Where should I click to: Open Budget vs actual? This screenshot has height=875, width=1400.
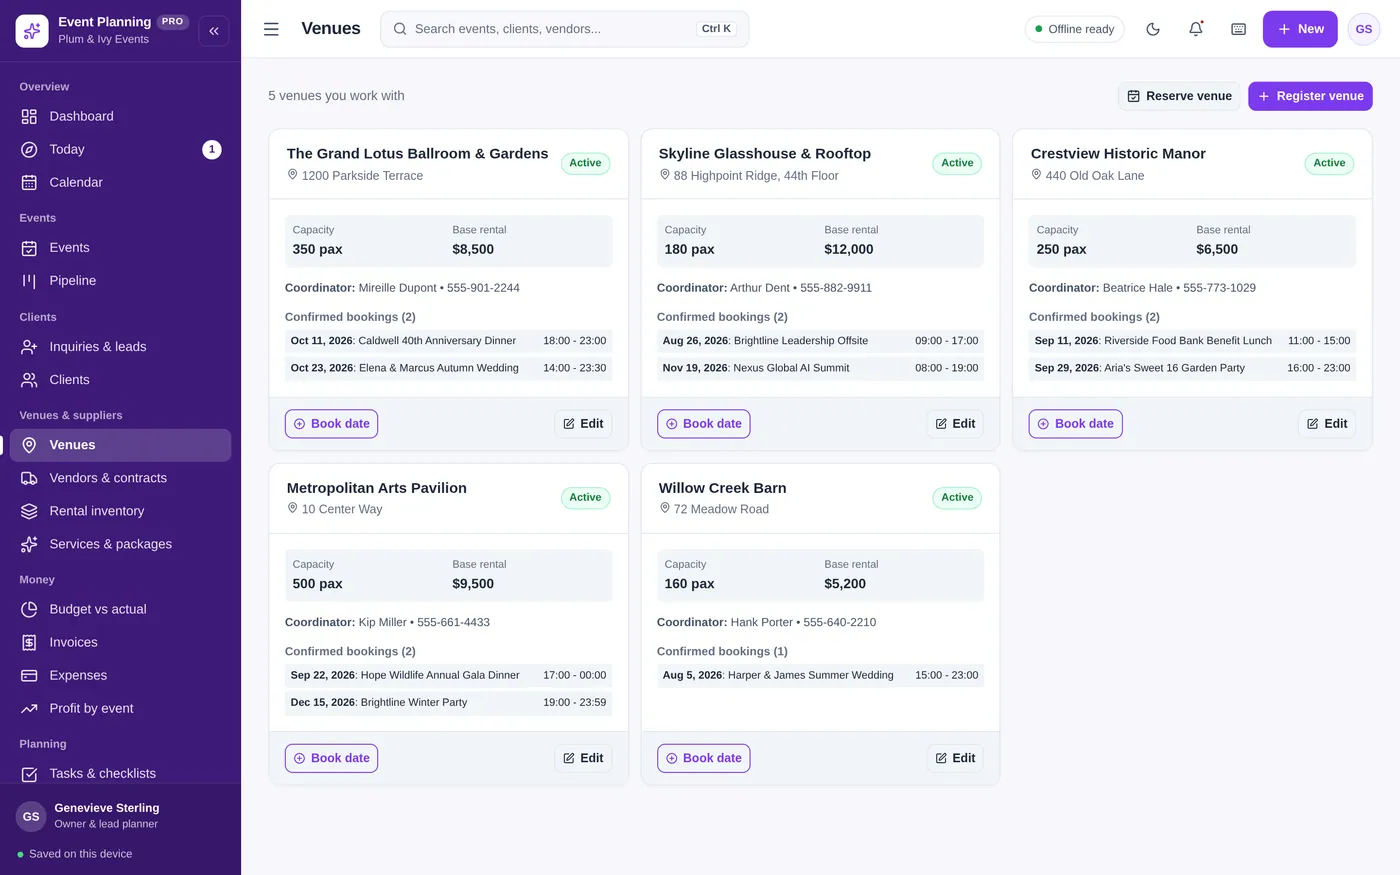click(120, 609)
